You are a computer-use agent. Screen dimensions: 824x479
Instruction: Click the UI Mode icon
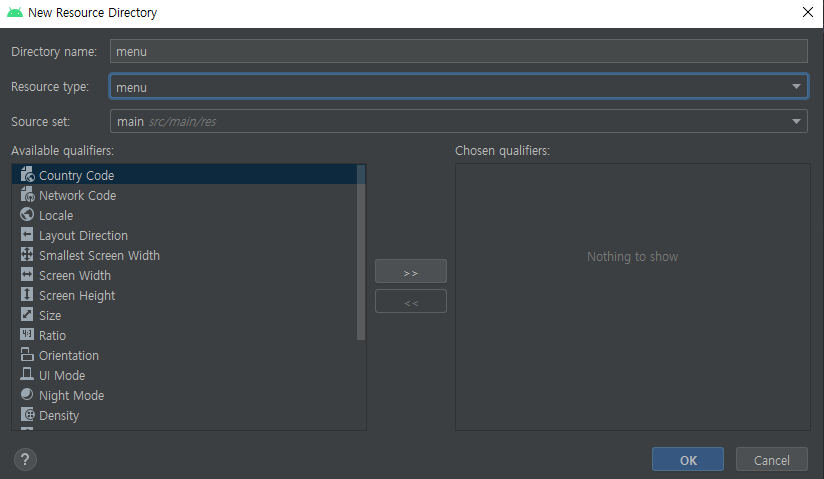pyautogui.click(x=27, y=374)
